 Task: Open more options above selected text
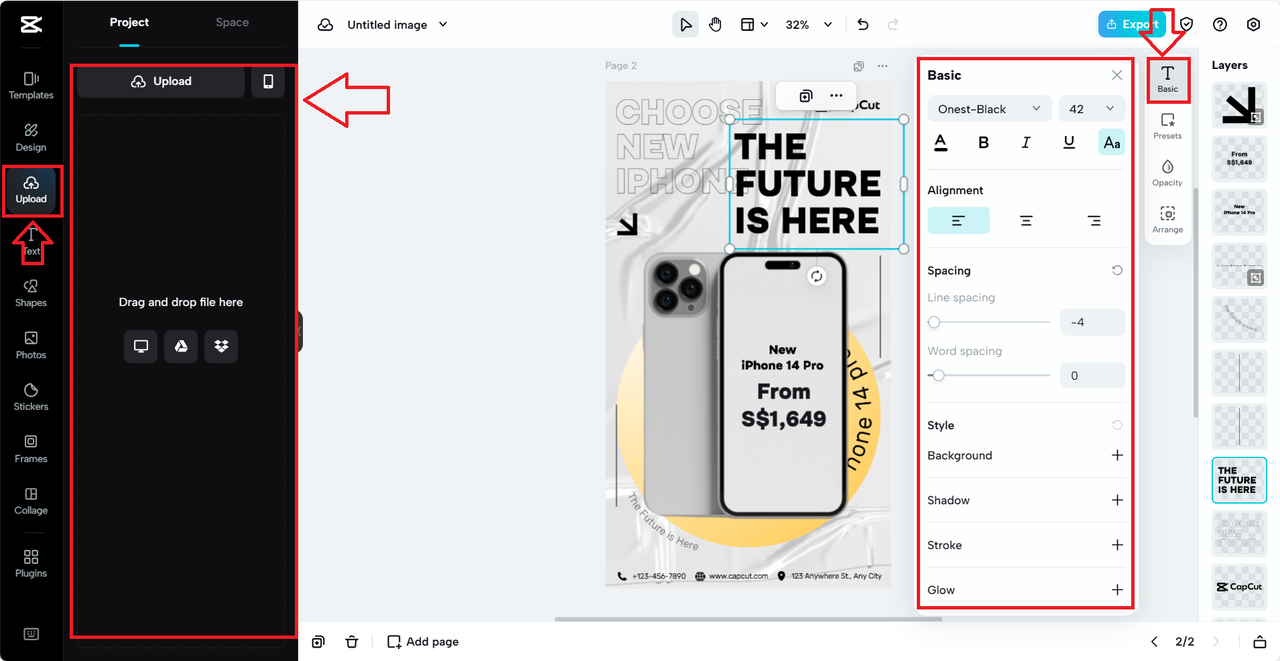coord(836,96)
